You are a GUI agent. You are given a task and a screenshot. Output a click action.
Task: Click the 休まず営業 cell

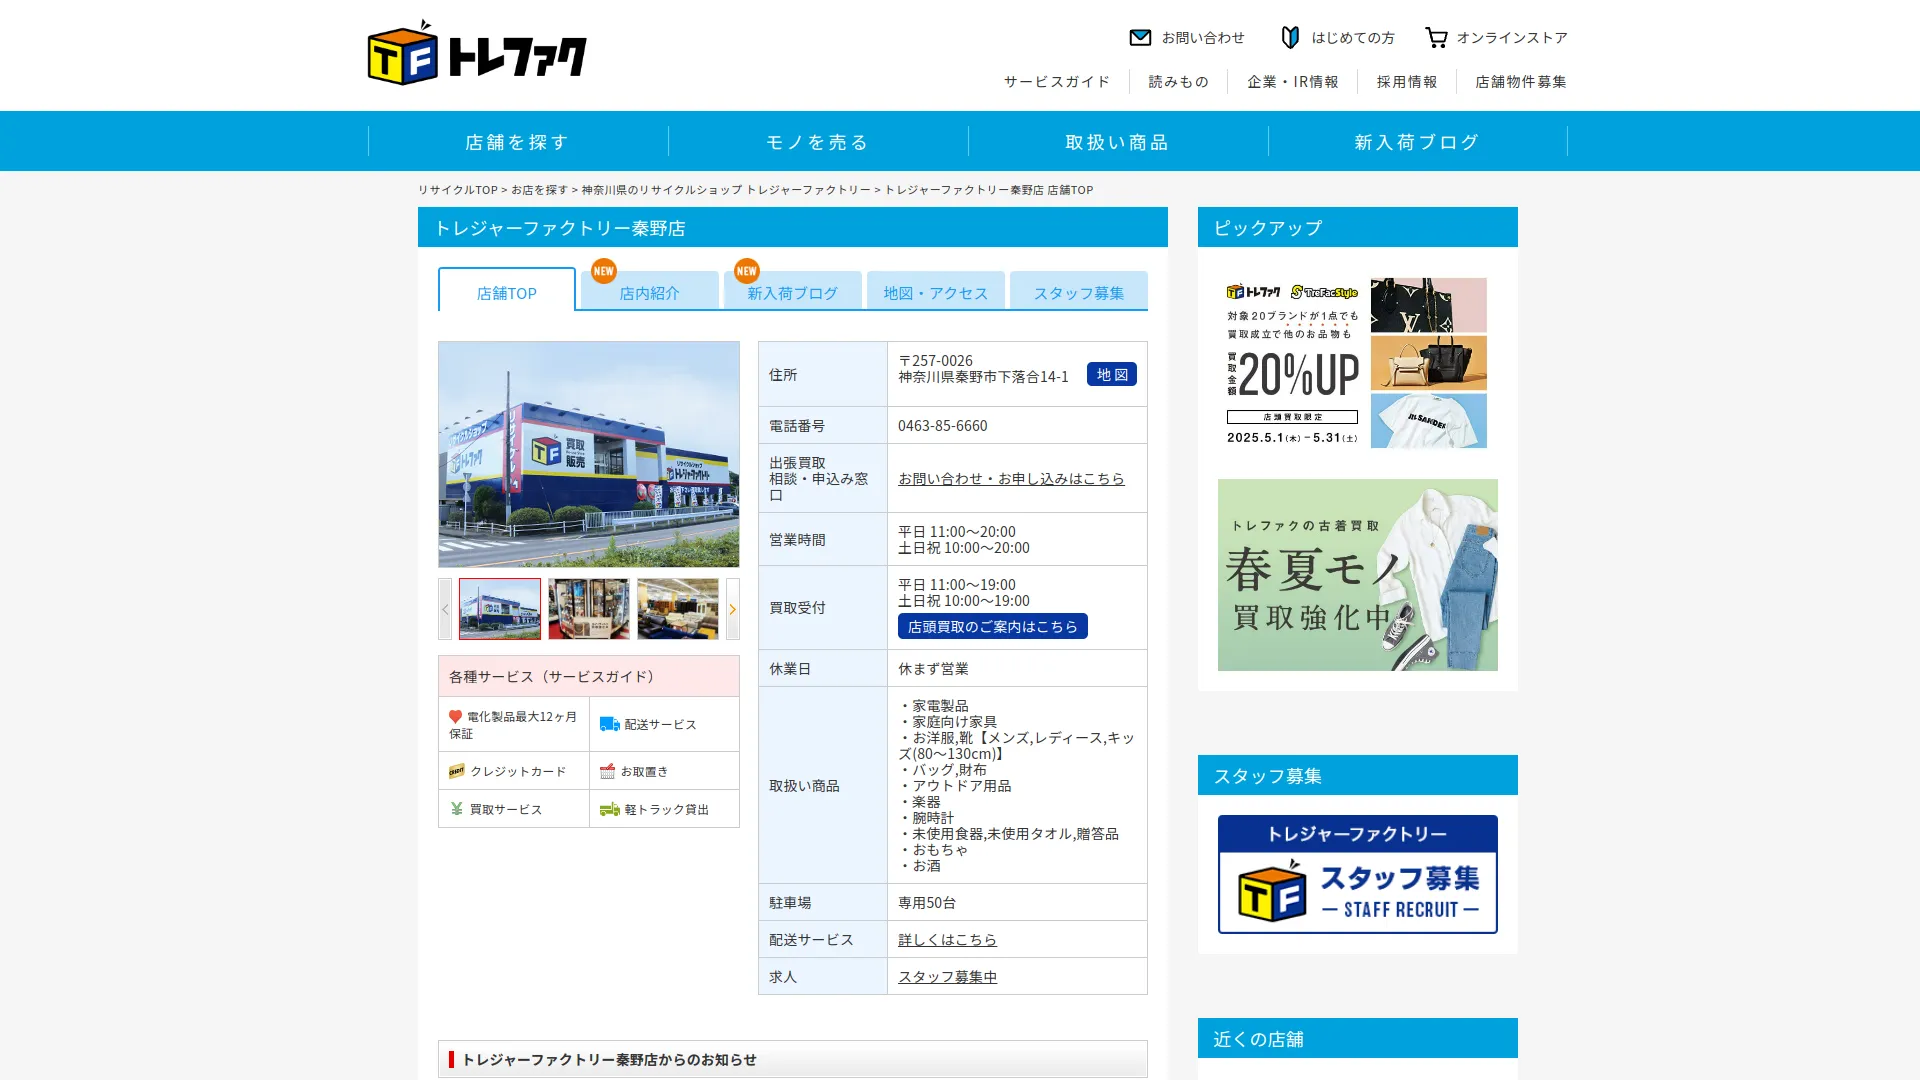[1017, 668]
